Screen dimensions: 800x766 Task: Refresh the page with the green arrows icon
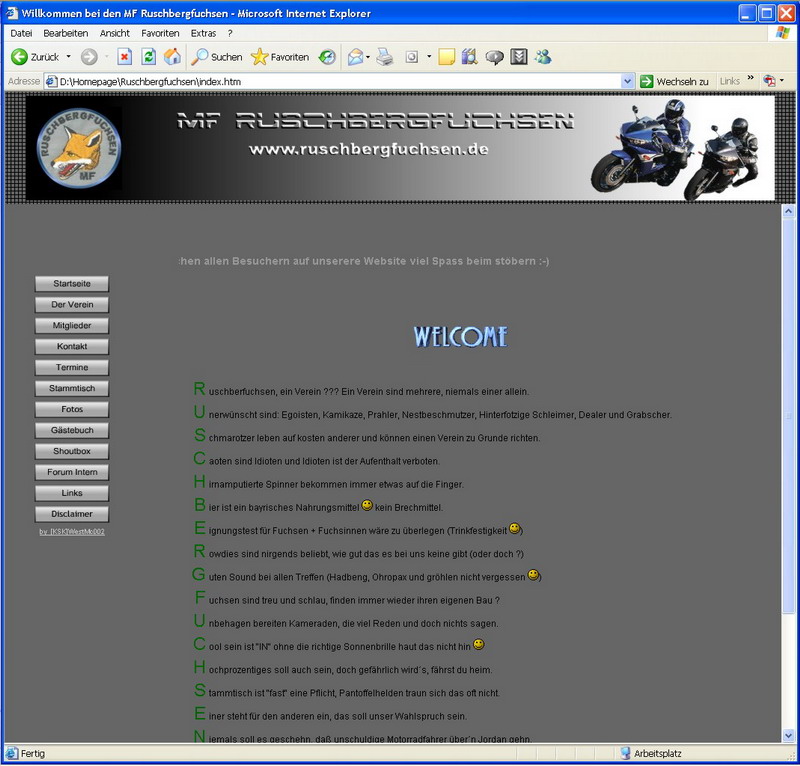[x=148, y=57]
